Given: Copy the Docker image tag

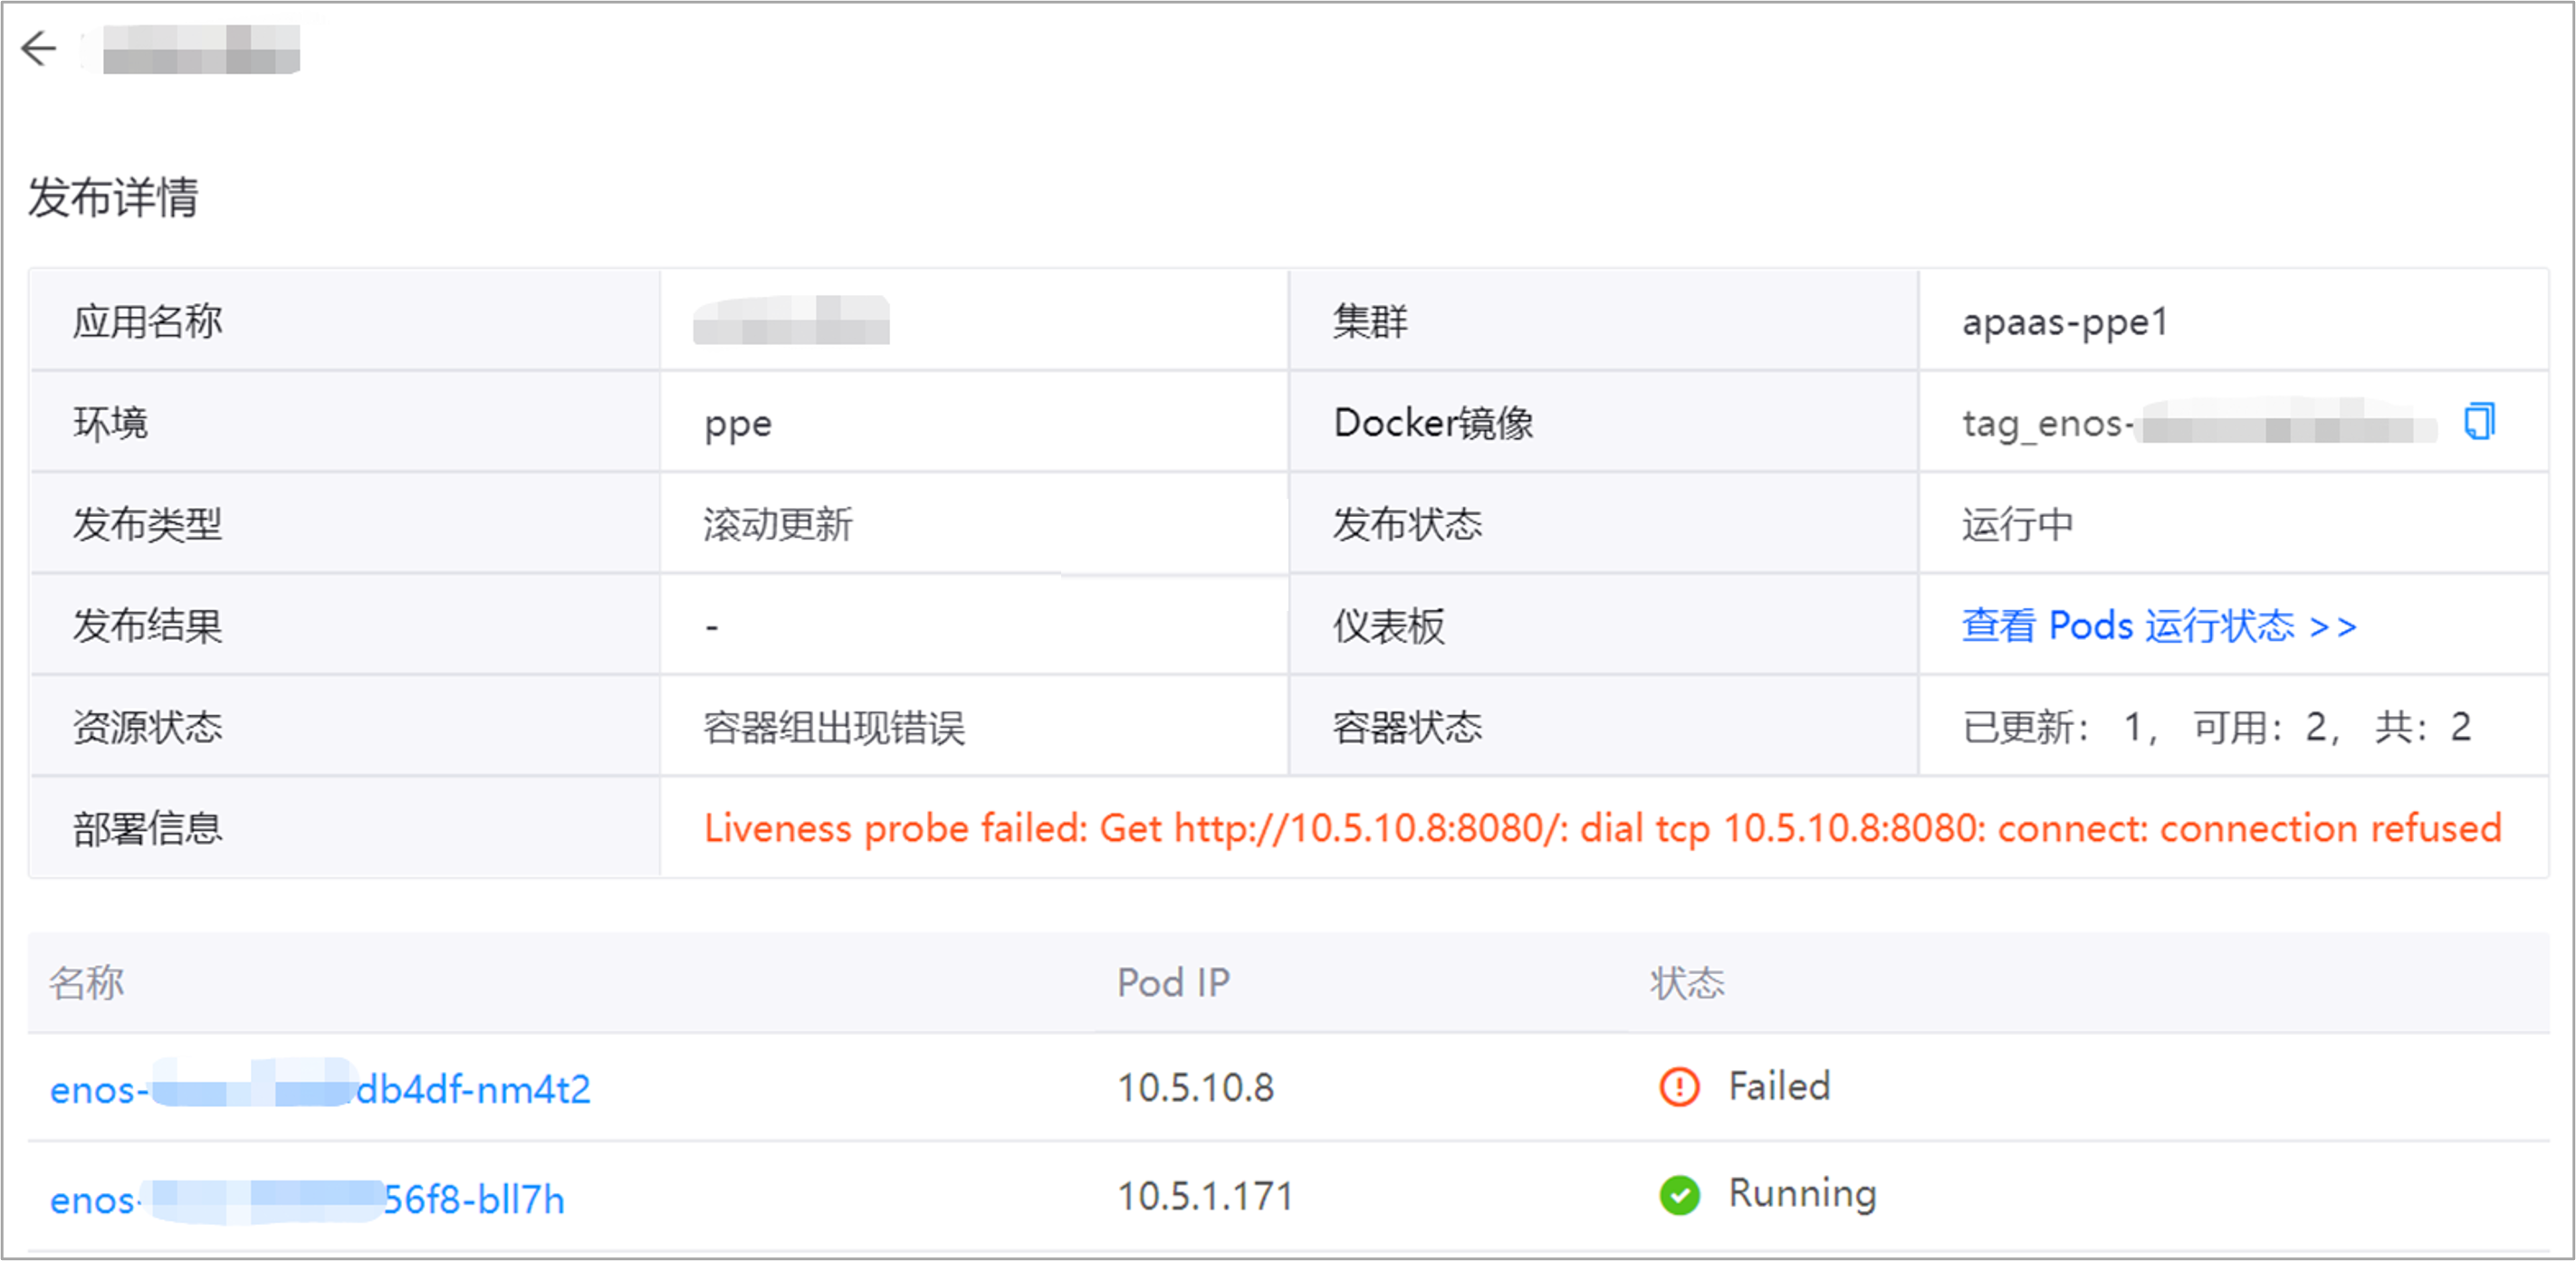Looking at the screenshot, I should coord(2479,421).
